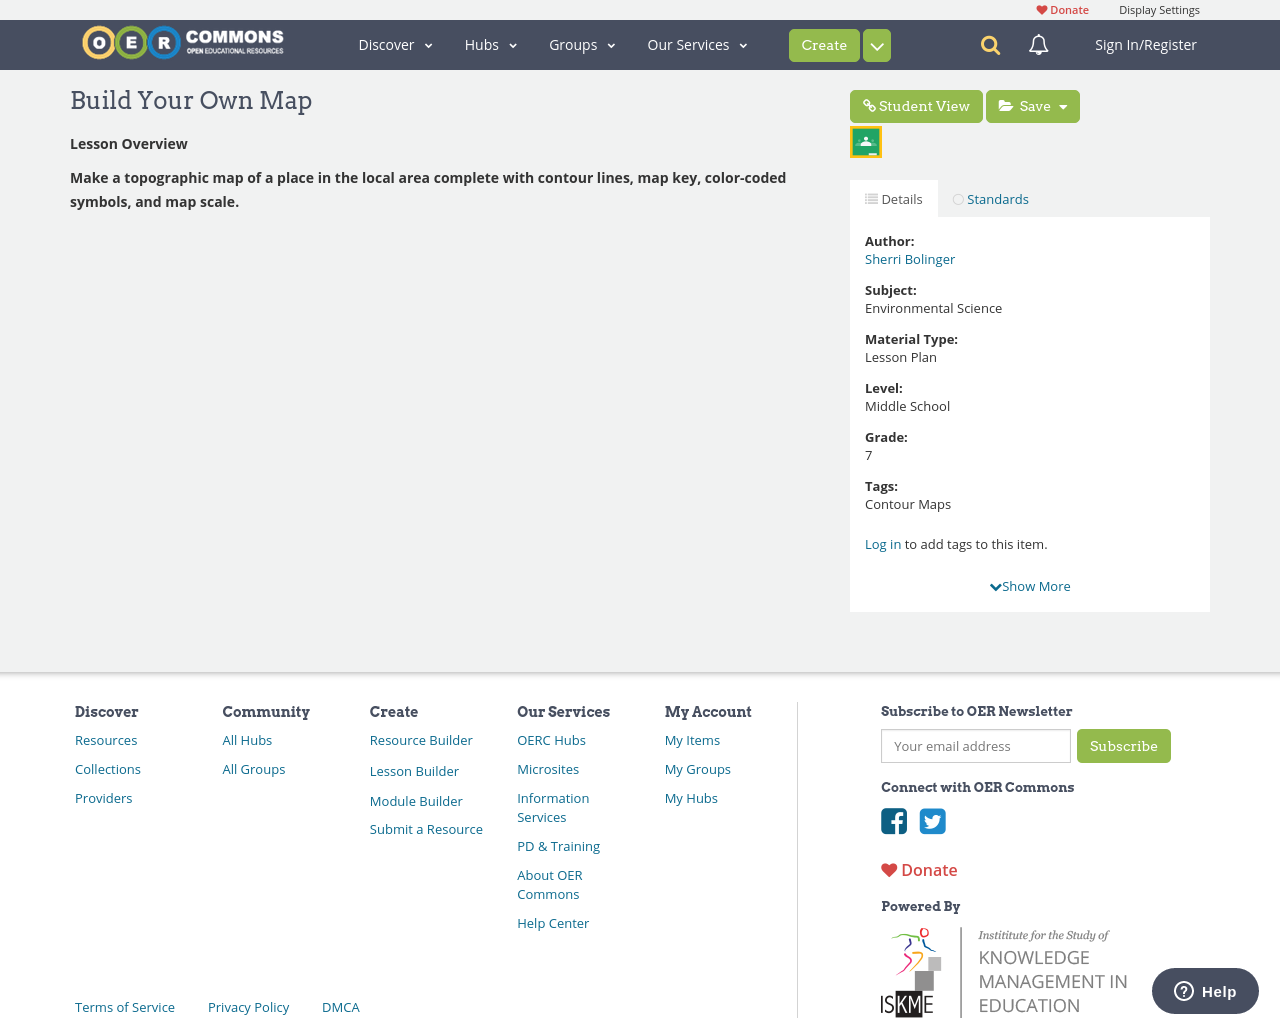Click the Donate heart in footer

[x=918, y=869]
